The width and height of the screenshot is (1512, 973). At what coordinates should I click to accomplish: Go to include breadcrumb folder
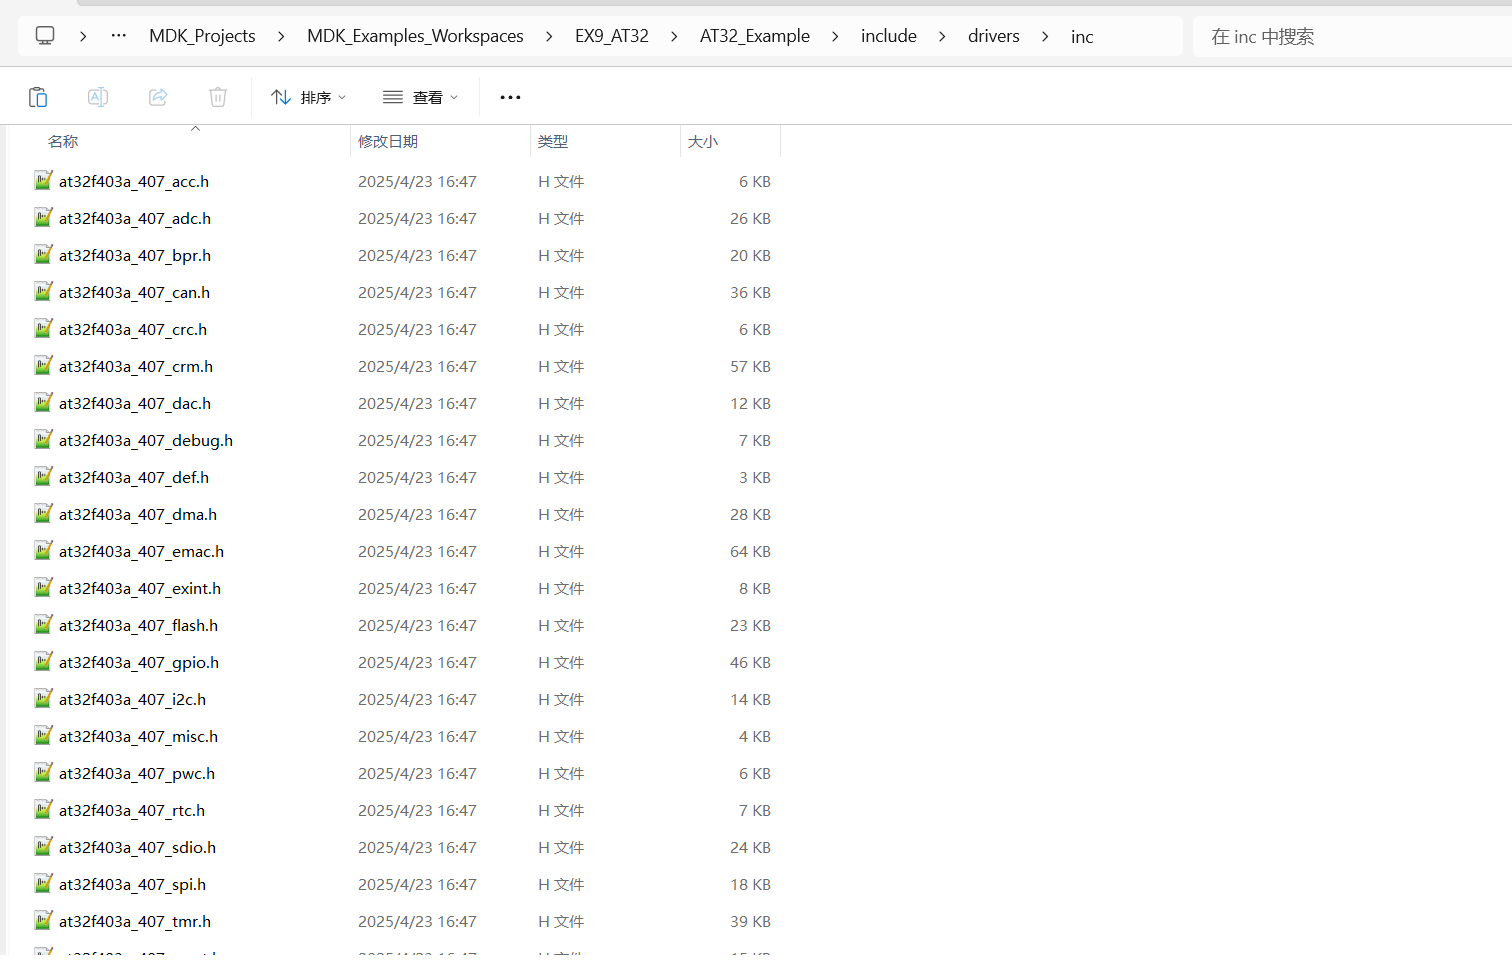889,36
